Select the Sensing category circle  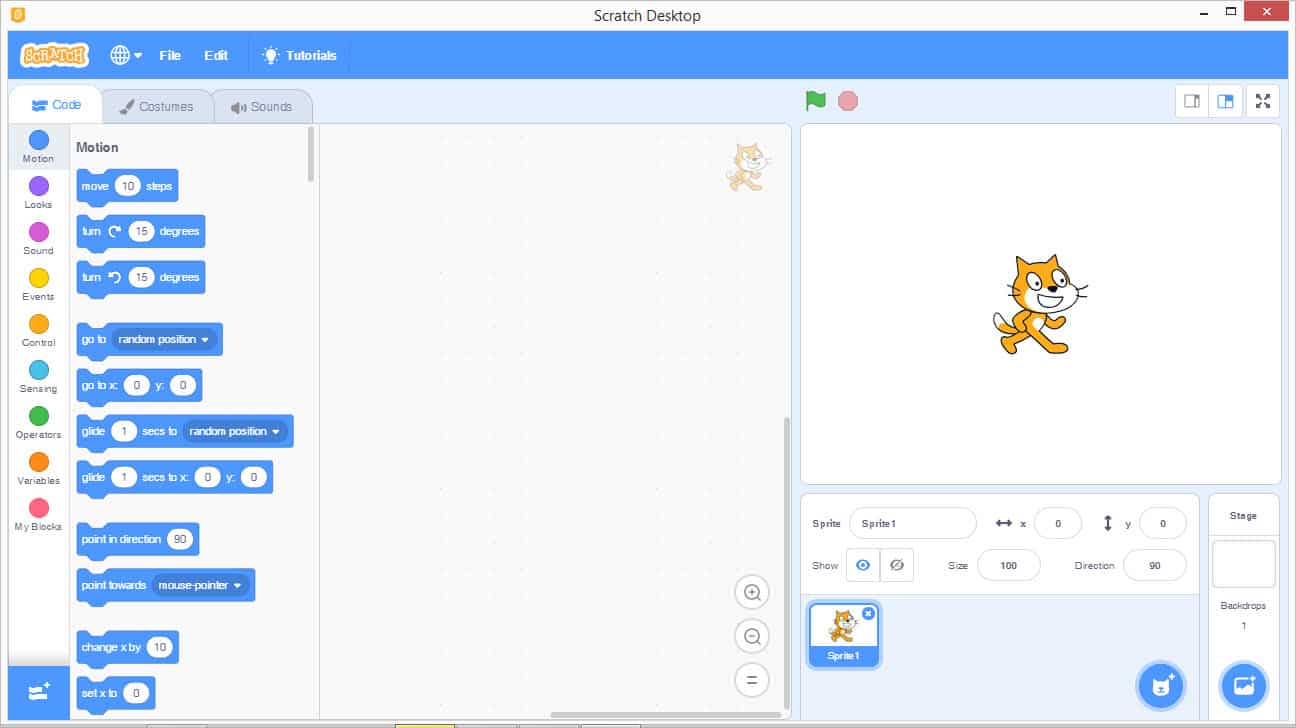click(x=39, y=370)
